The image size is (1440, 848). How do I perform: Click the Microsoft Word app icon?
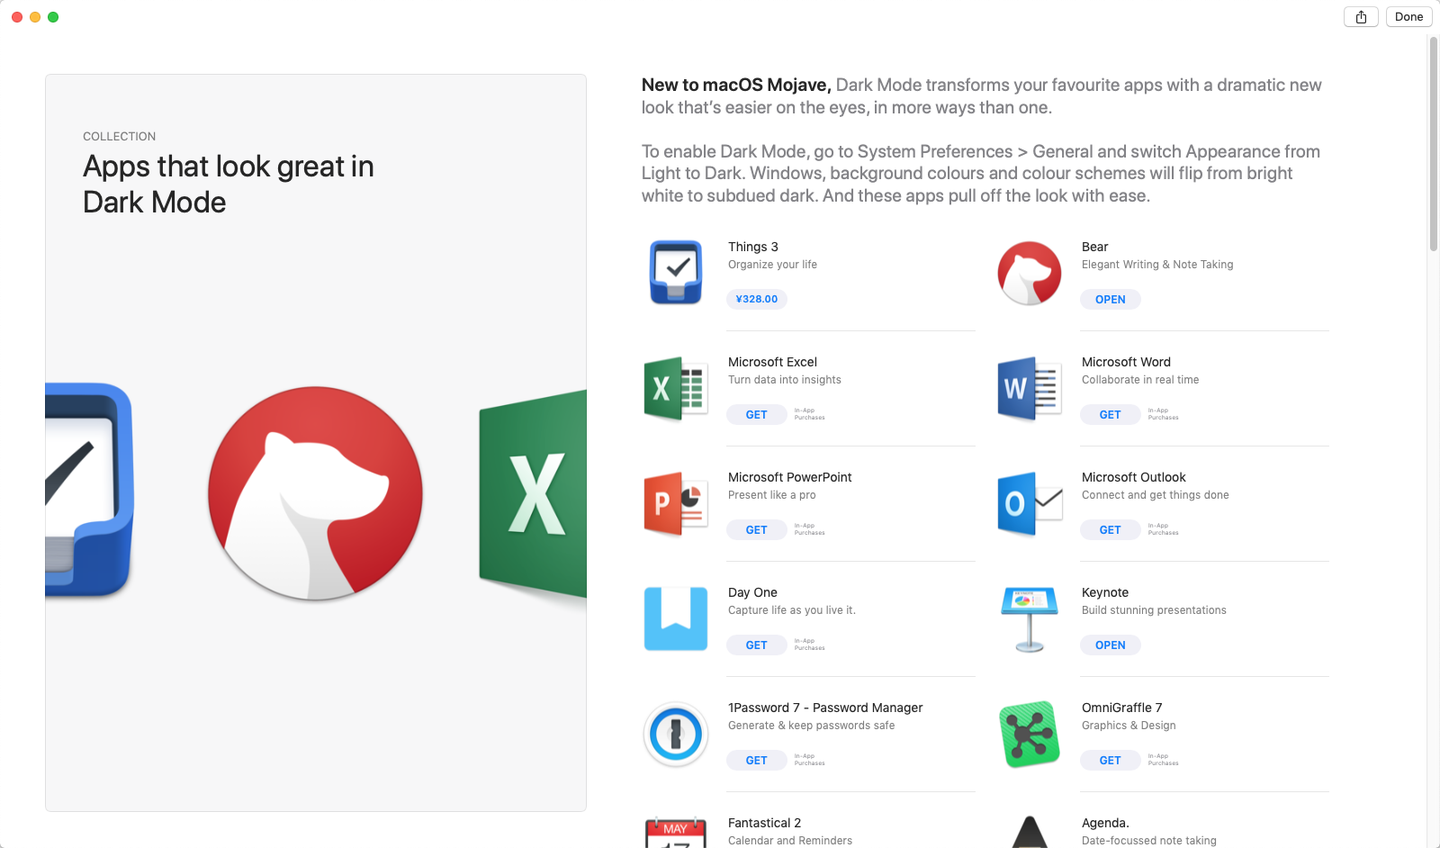coord(1029,388)
